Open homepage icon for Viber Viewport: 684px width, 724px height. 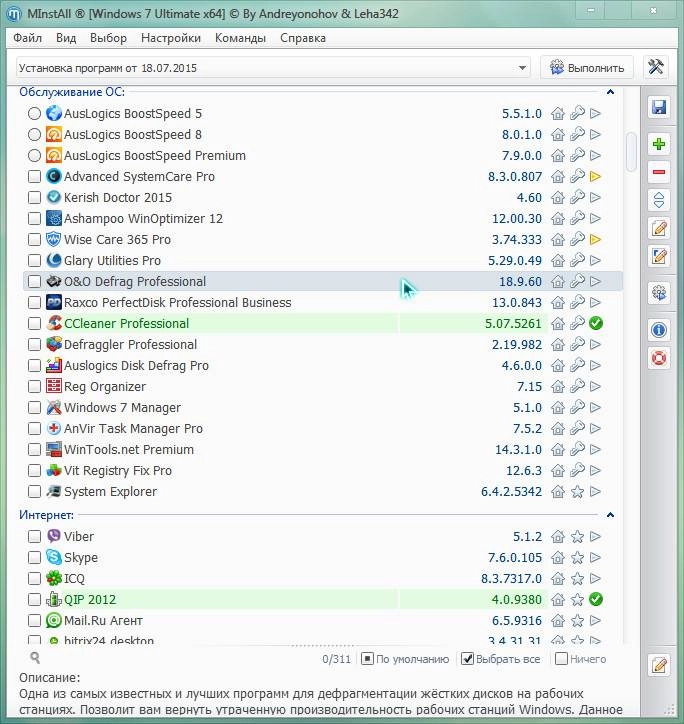[x=558, y=537]
